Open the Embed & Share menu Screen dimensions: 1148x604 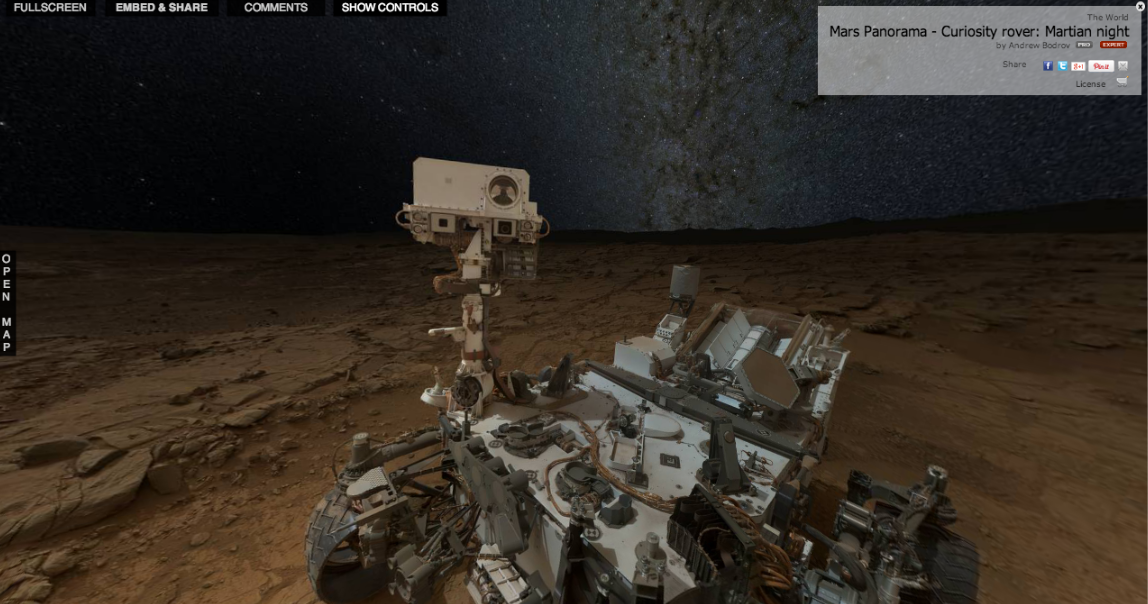tap(162, 8)
